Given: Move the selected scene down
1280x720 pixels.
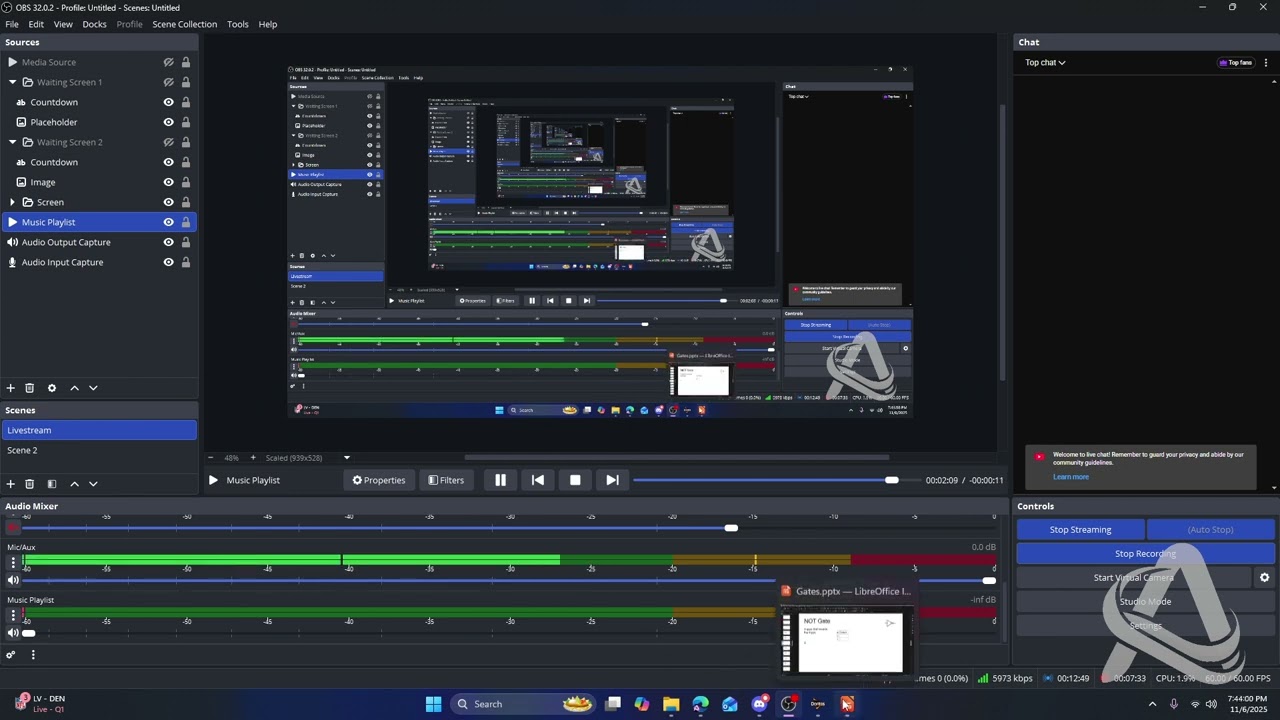Looking at the screenshot, I should click(93, 484).
